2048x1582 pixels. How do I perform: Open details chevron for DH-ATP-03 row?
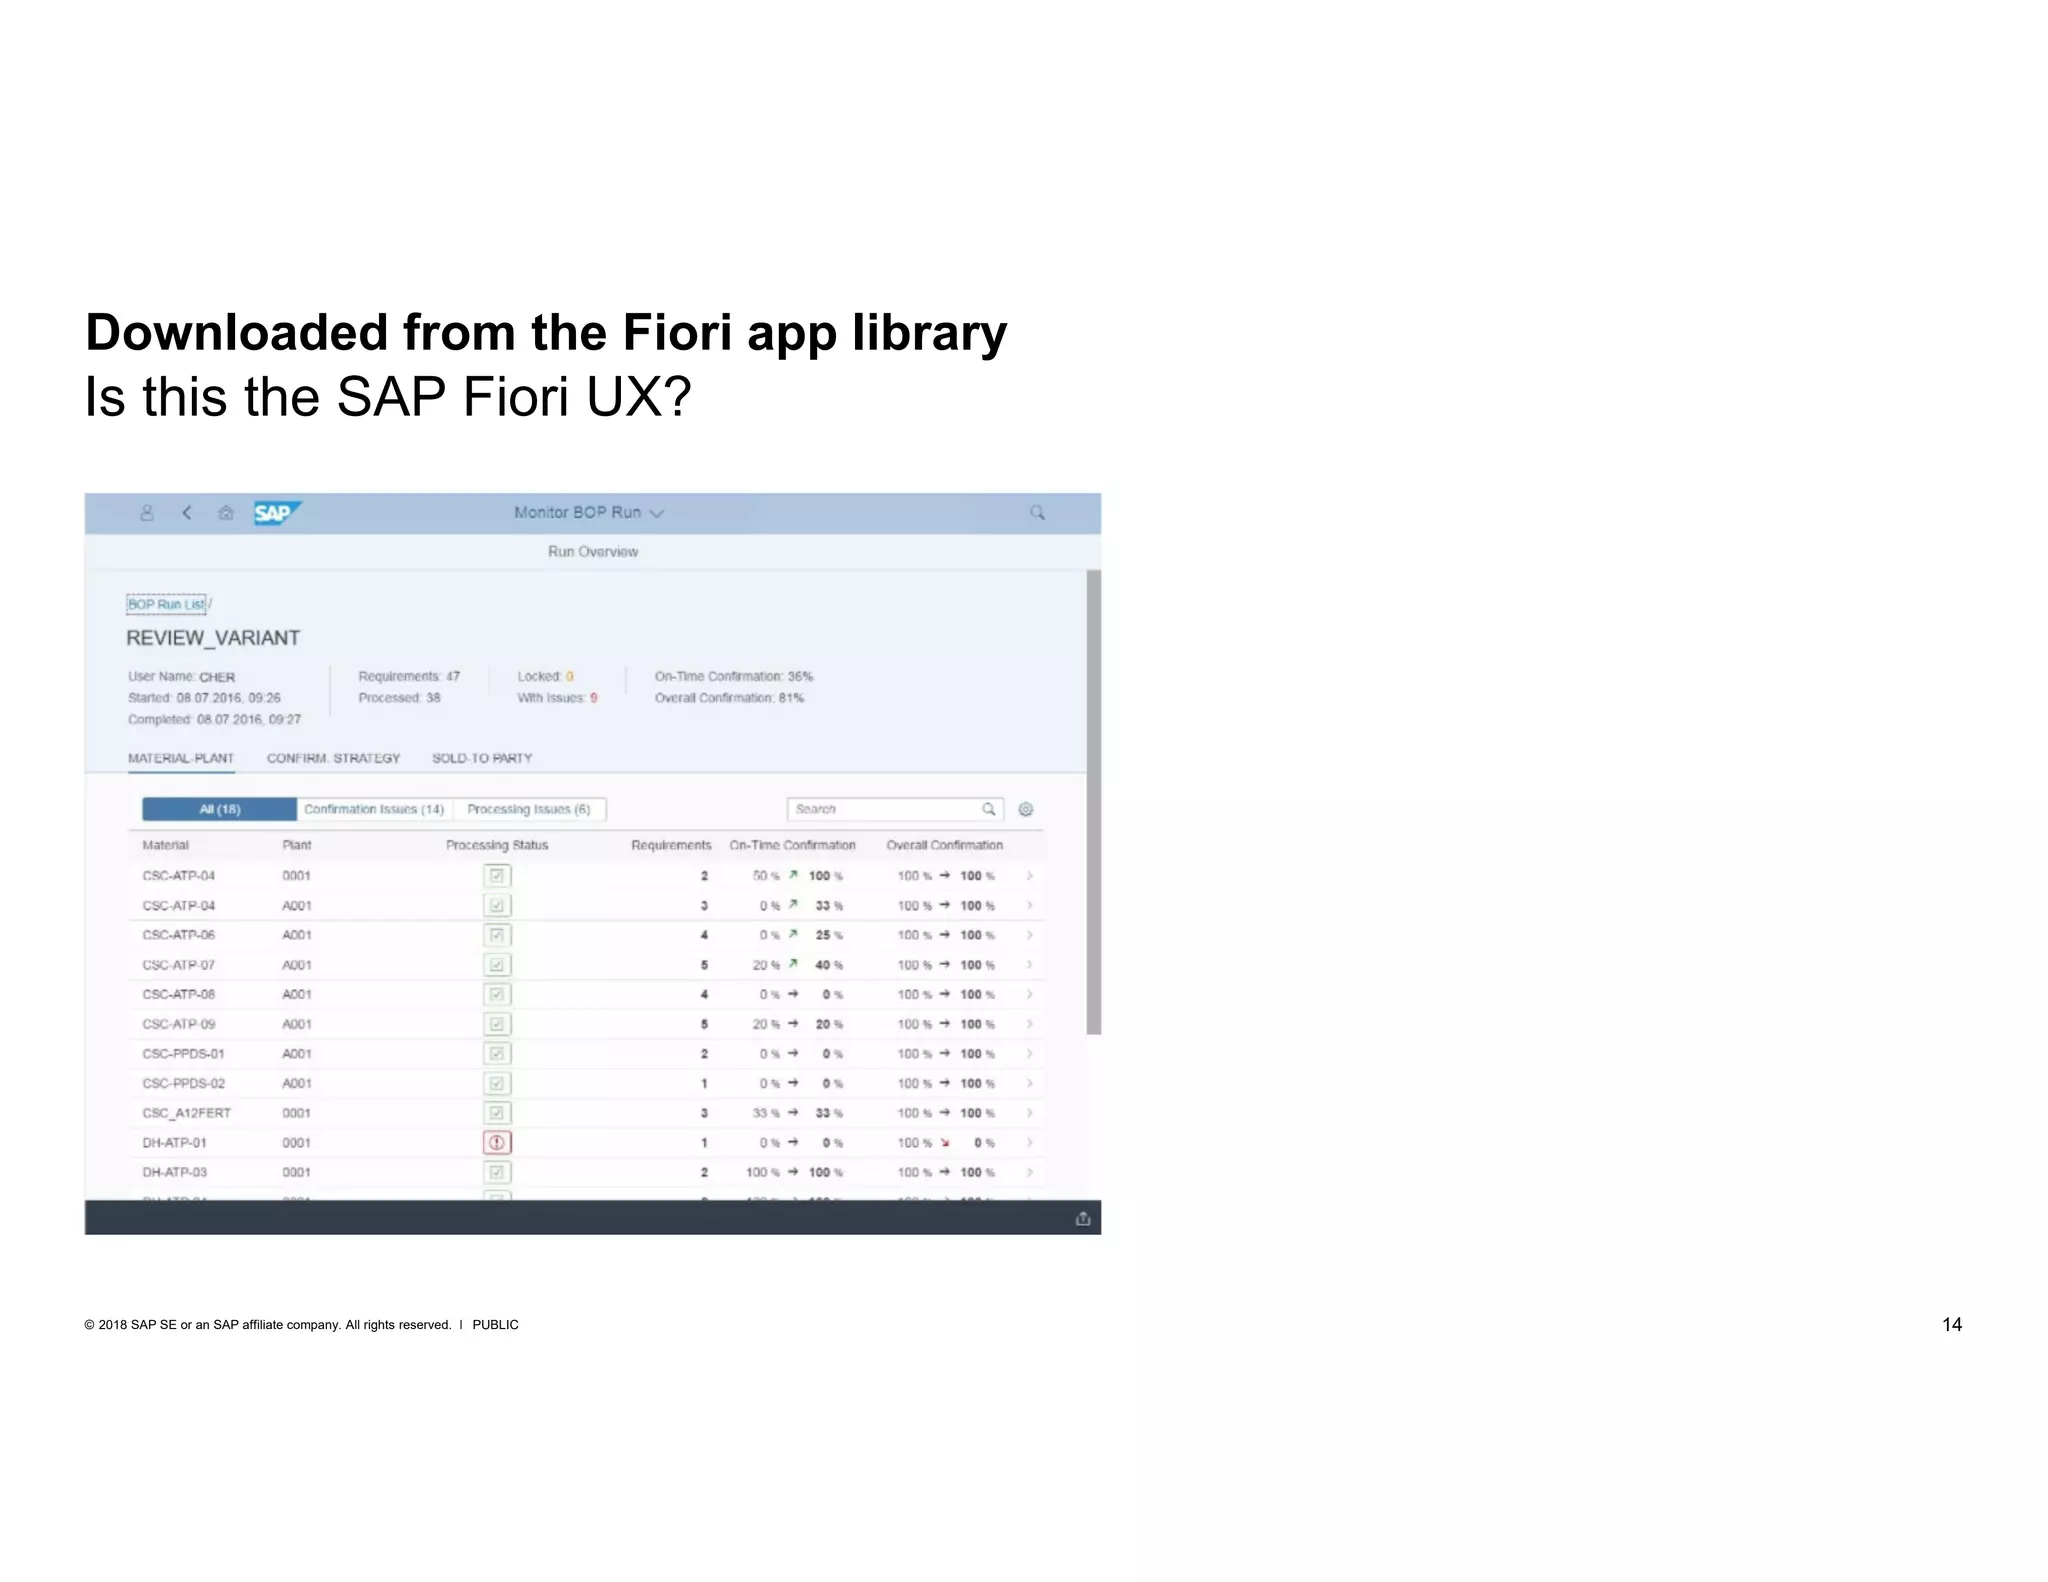pos(1029,1172)
